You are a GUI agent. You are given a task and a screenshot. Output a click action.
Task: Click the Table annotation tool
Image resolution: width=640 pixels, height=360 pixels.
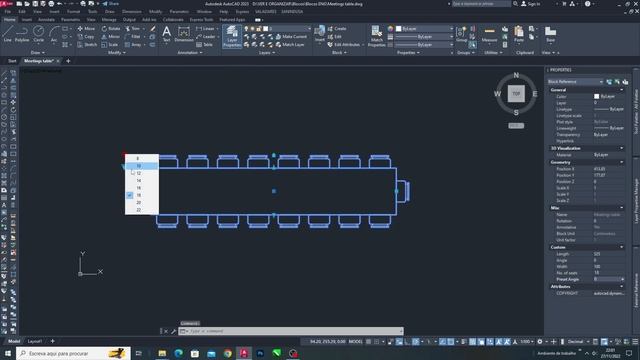click(204, 44)
